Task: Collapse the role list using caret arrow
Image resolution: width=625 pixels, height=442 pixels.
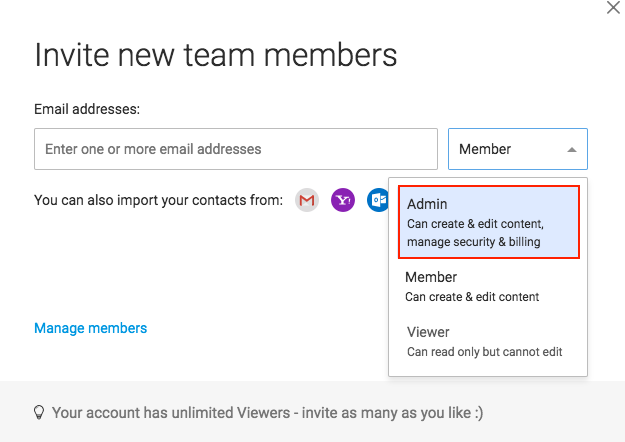Action: pyautogui.click(x=572, y=150)
